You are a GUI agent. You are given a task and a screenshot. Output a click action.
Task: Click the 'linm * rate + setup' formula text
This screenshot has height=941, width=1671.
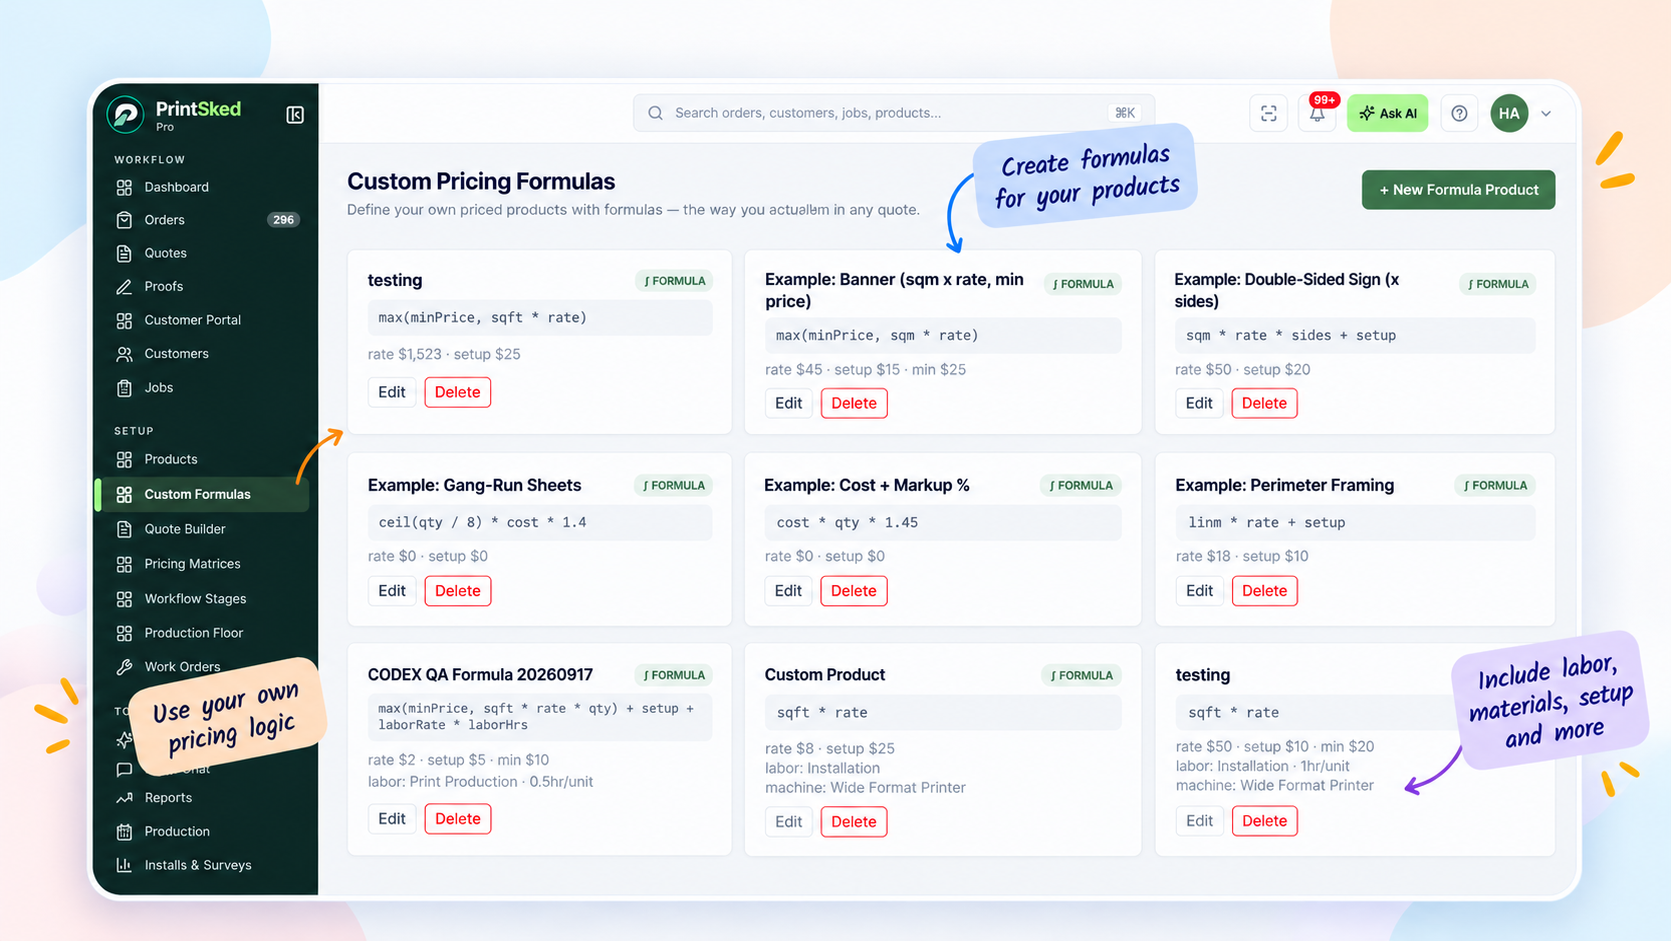tap(1266, 522)
